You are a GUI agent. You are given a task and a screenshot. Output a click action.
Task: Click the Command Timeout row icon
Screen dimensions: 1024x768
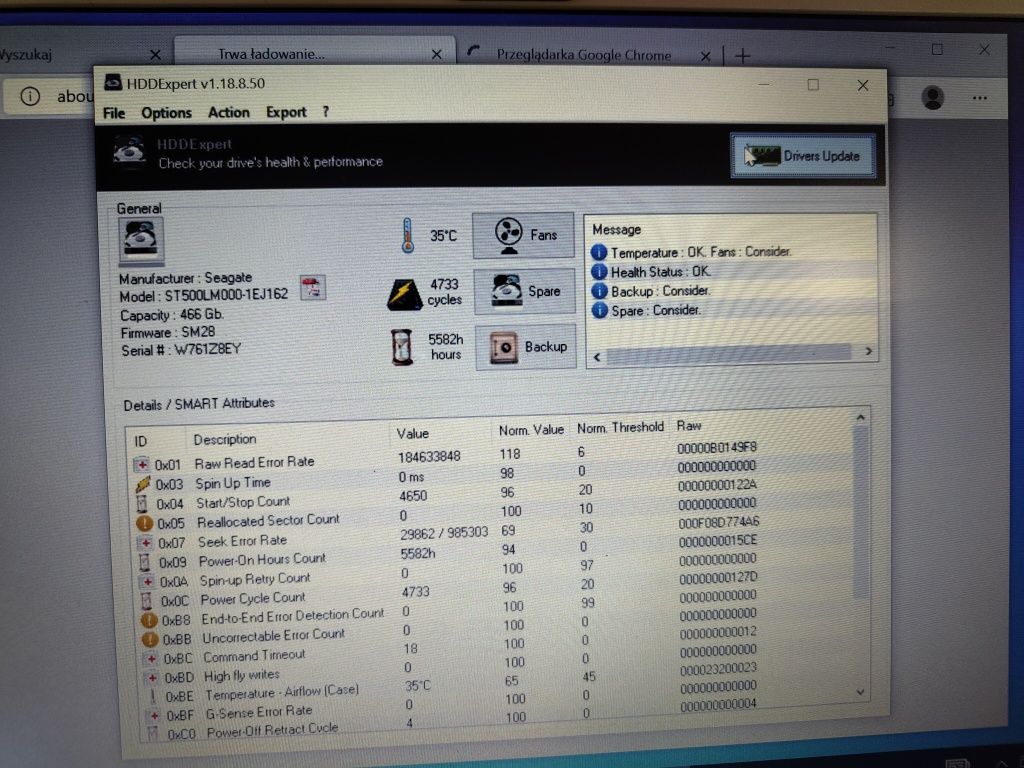pyautogui.click(x=152, y=658)
